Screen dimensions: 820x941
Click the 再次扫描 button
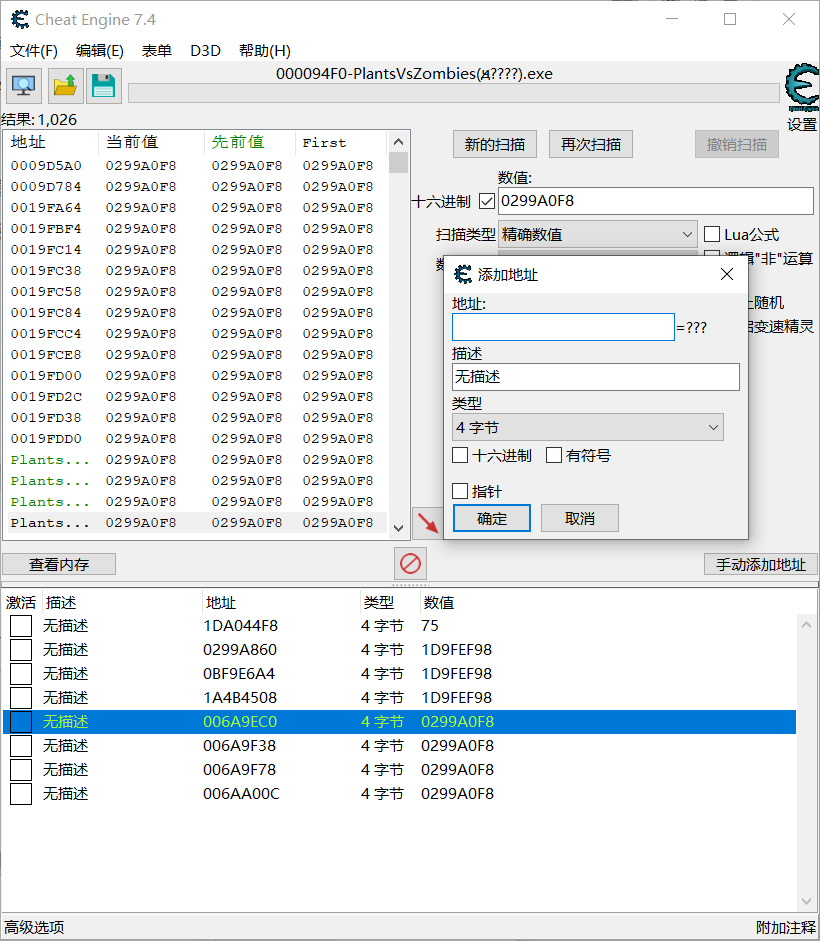[591, 144]
